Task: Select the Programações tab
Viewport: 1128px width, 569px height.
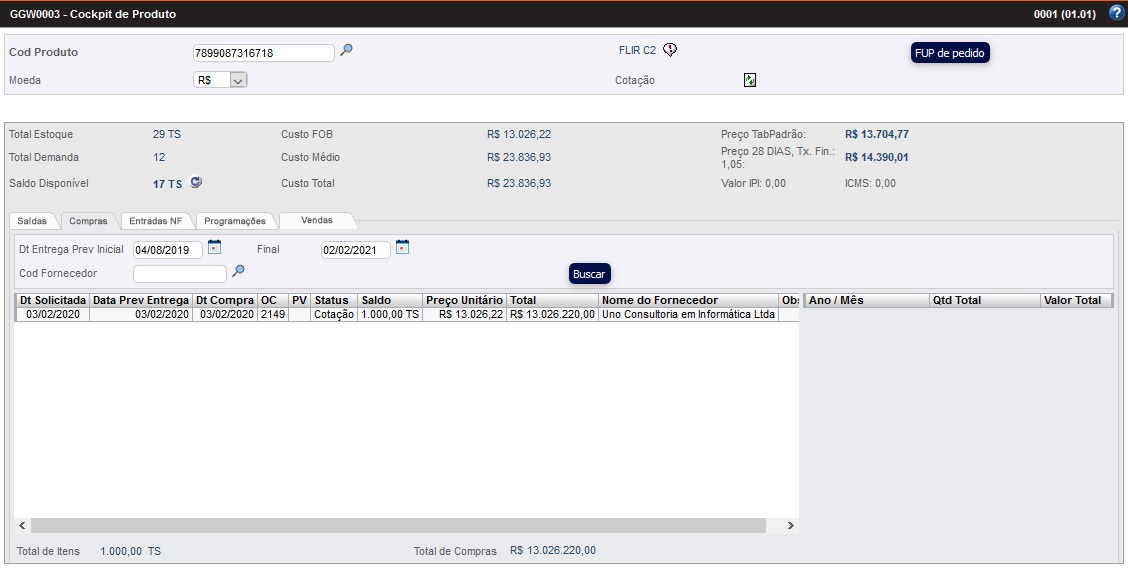Action: tap(235, 221)
